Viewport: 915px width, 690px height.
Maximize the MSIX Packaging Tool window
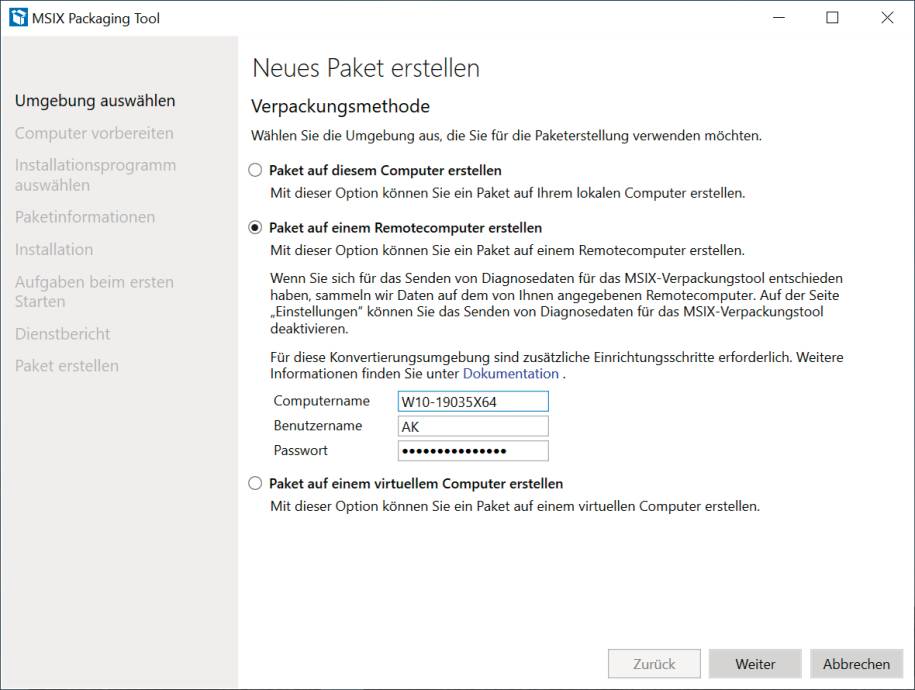point(833,18)
